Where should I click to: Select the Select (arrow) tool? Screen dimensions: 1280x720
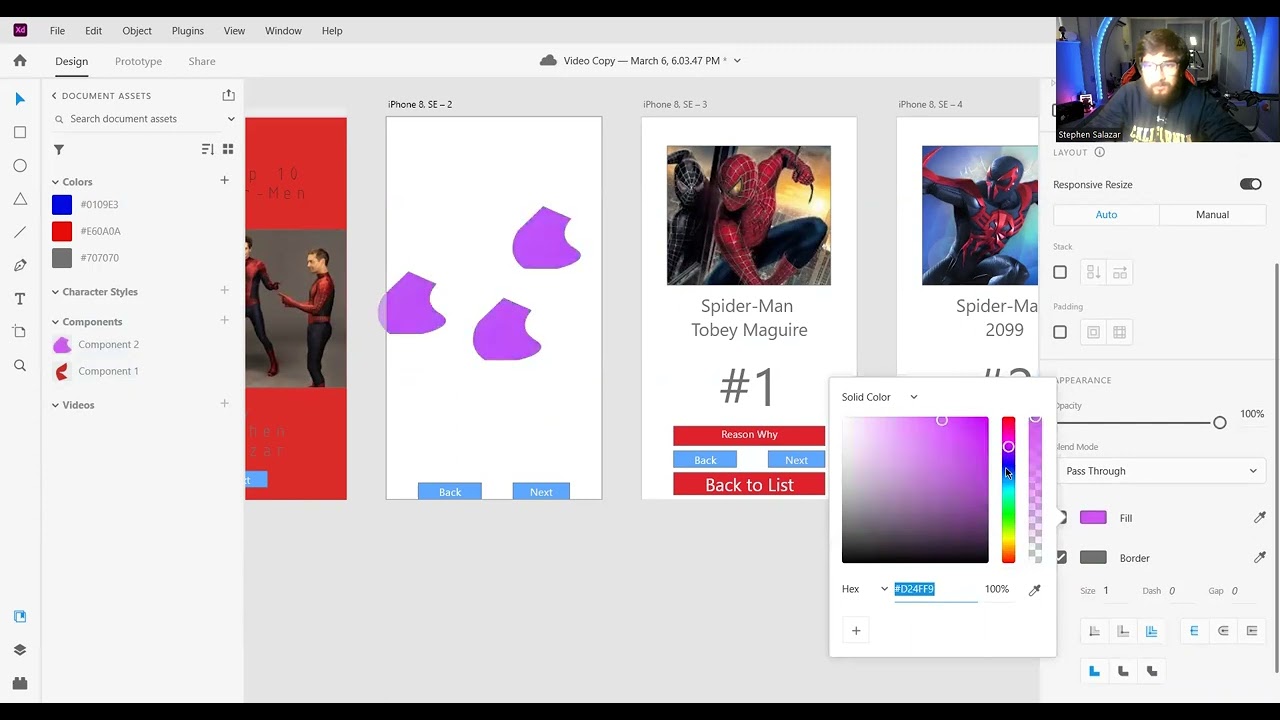tap(20, 99)
